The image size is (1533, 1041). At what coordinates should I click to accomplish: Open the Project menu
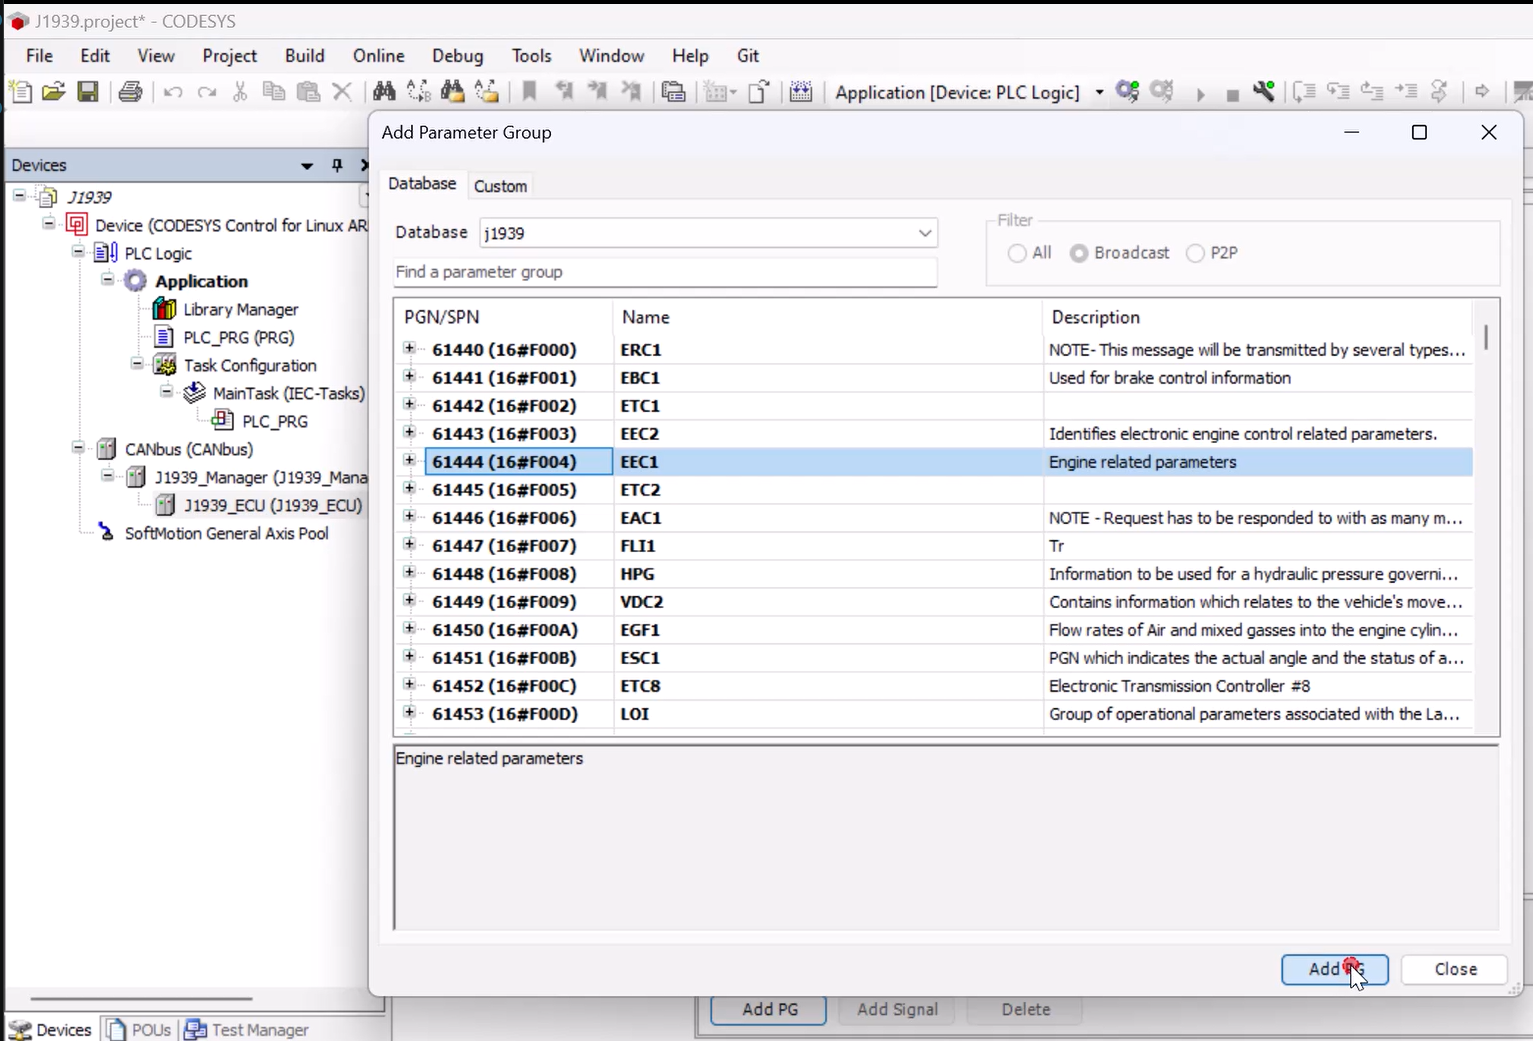(229, 56)
